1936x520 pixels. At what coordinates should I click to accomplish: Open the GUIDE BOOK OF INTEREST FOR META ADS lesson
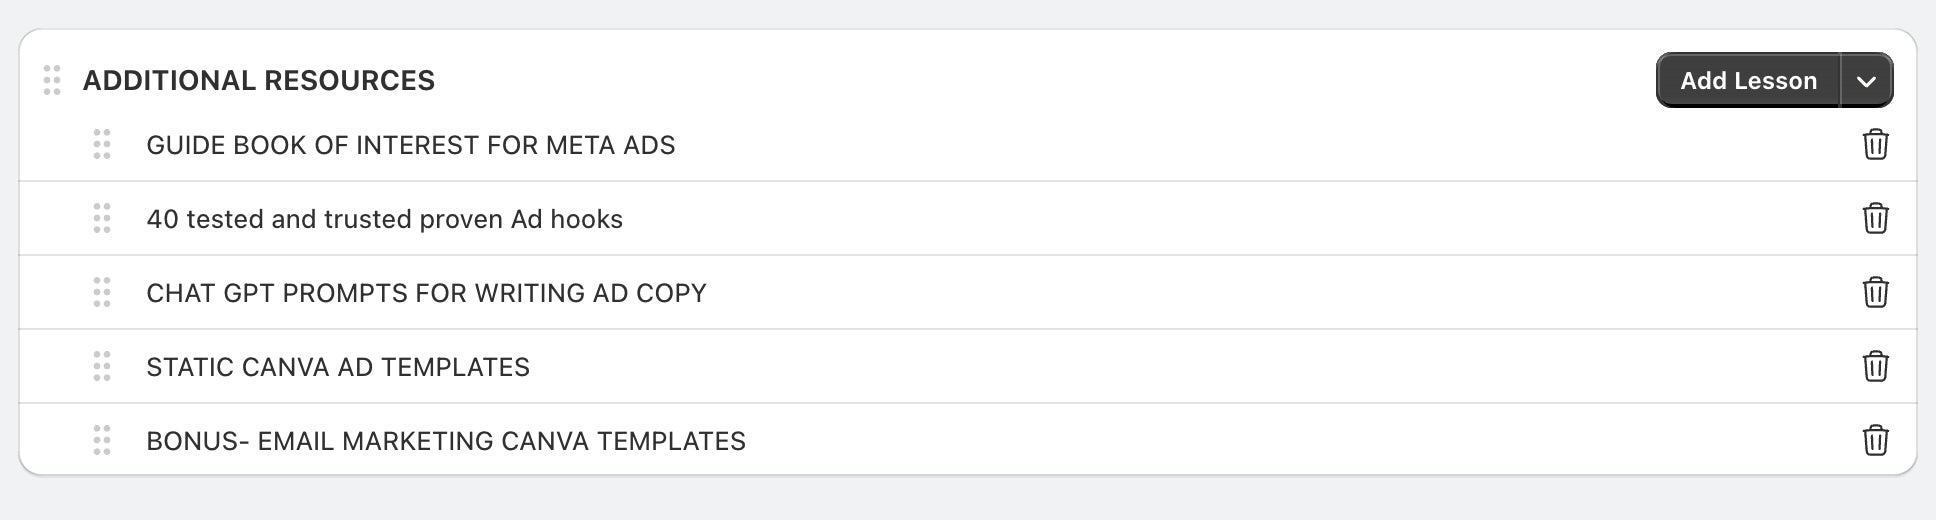tap(411, 145)
